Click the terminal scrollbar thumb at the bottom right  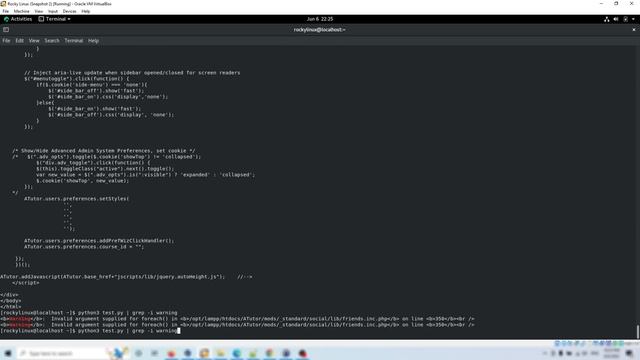[638, 331]
